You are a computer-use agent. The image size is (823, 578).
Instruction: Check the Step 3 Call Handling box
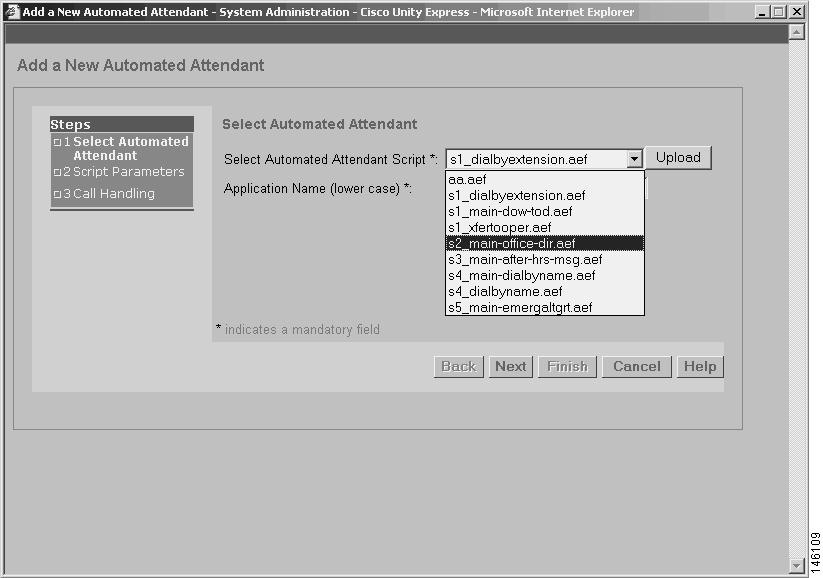(x=57, y=193)
